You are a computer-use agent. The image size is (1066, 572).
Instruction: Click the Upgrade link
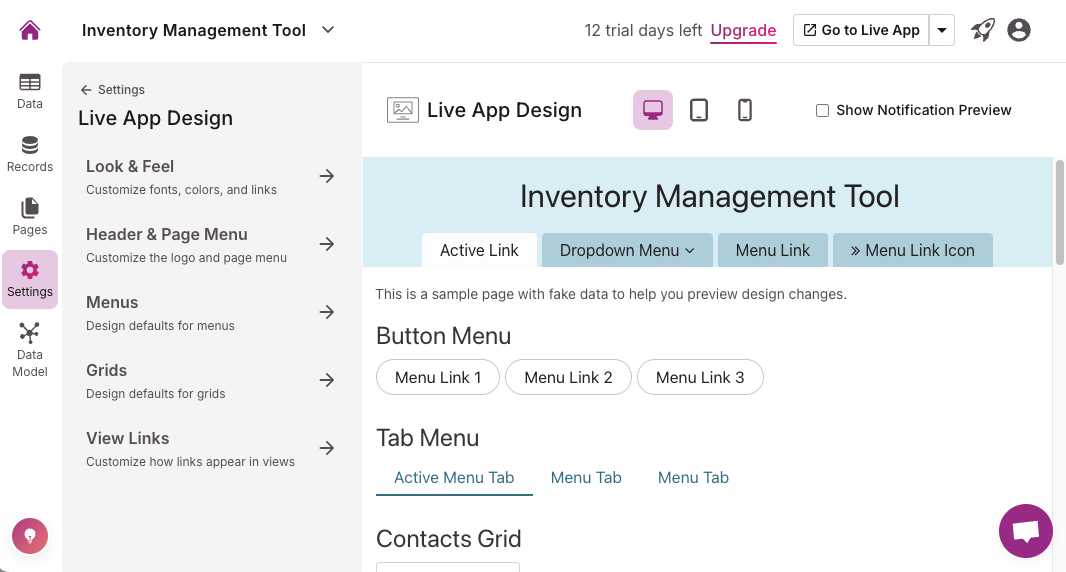743,30
